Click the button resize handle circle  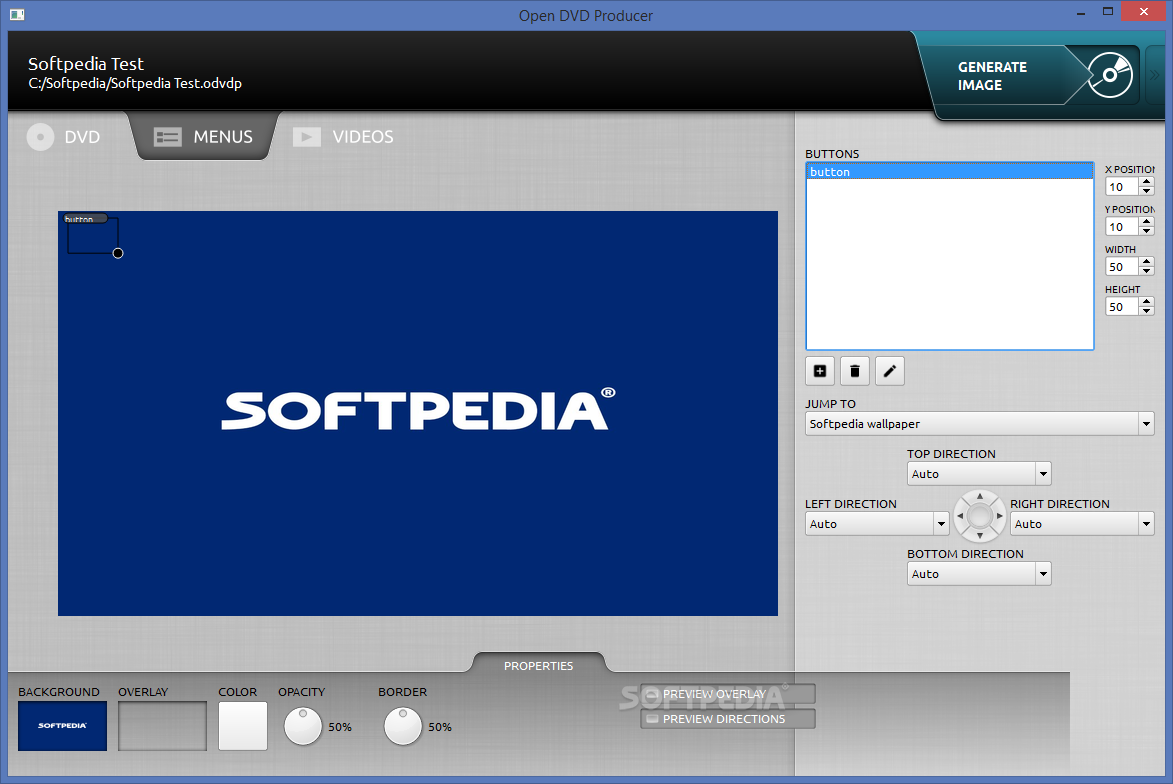coord(118,254)
